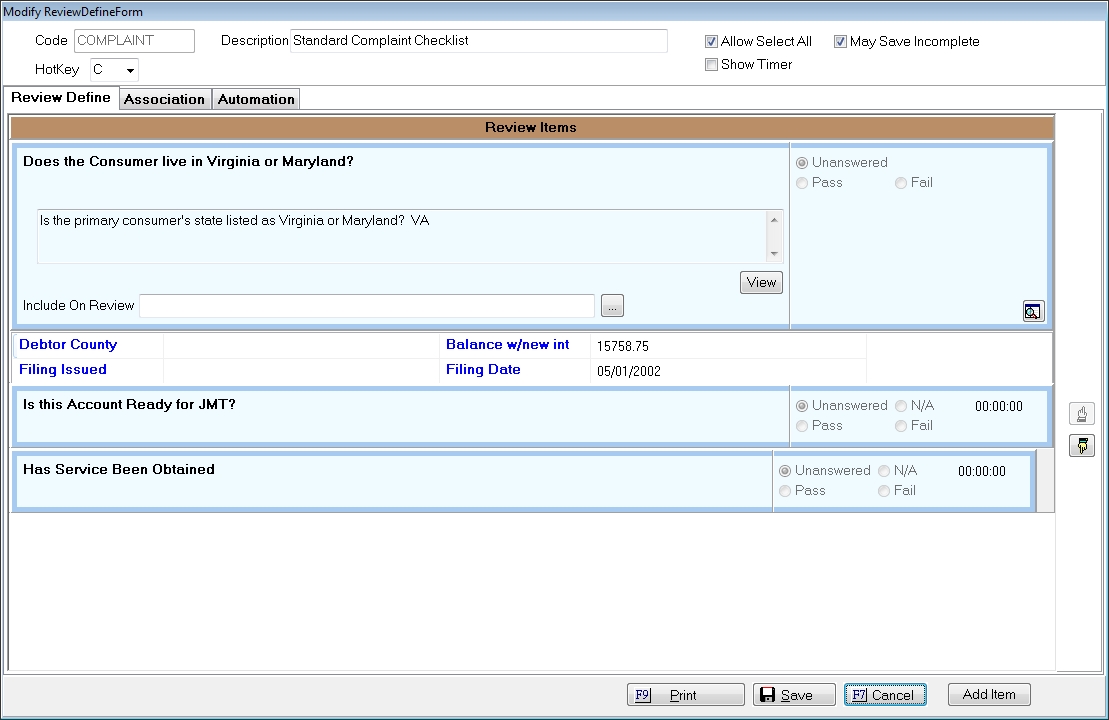Image resolution: width=1109 pixels, height=720 pixels.
Task: Click the Save button with floppy disk icon
Action: point(793,695)
